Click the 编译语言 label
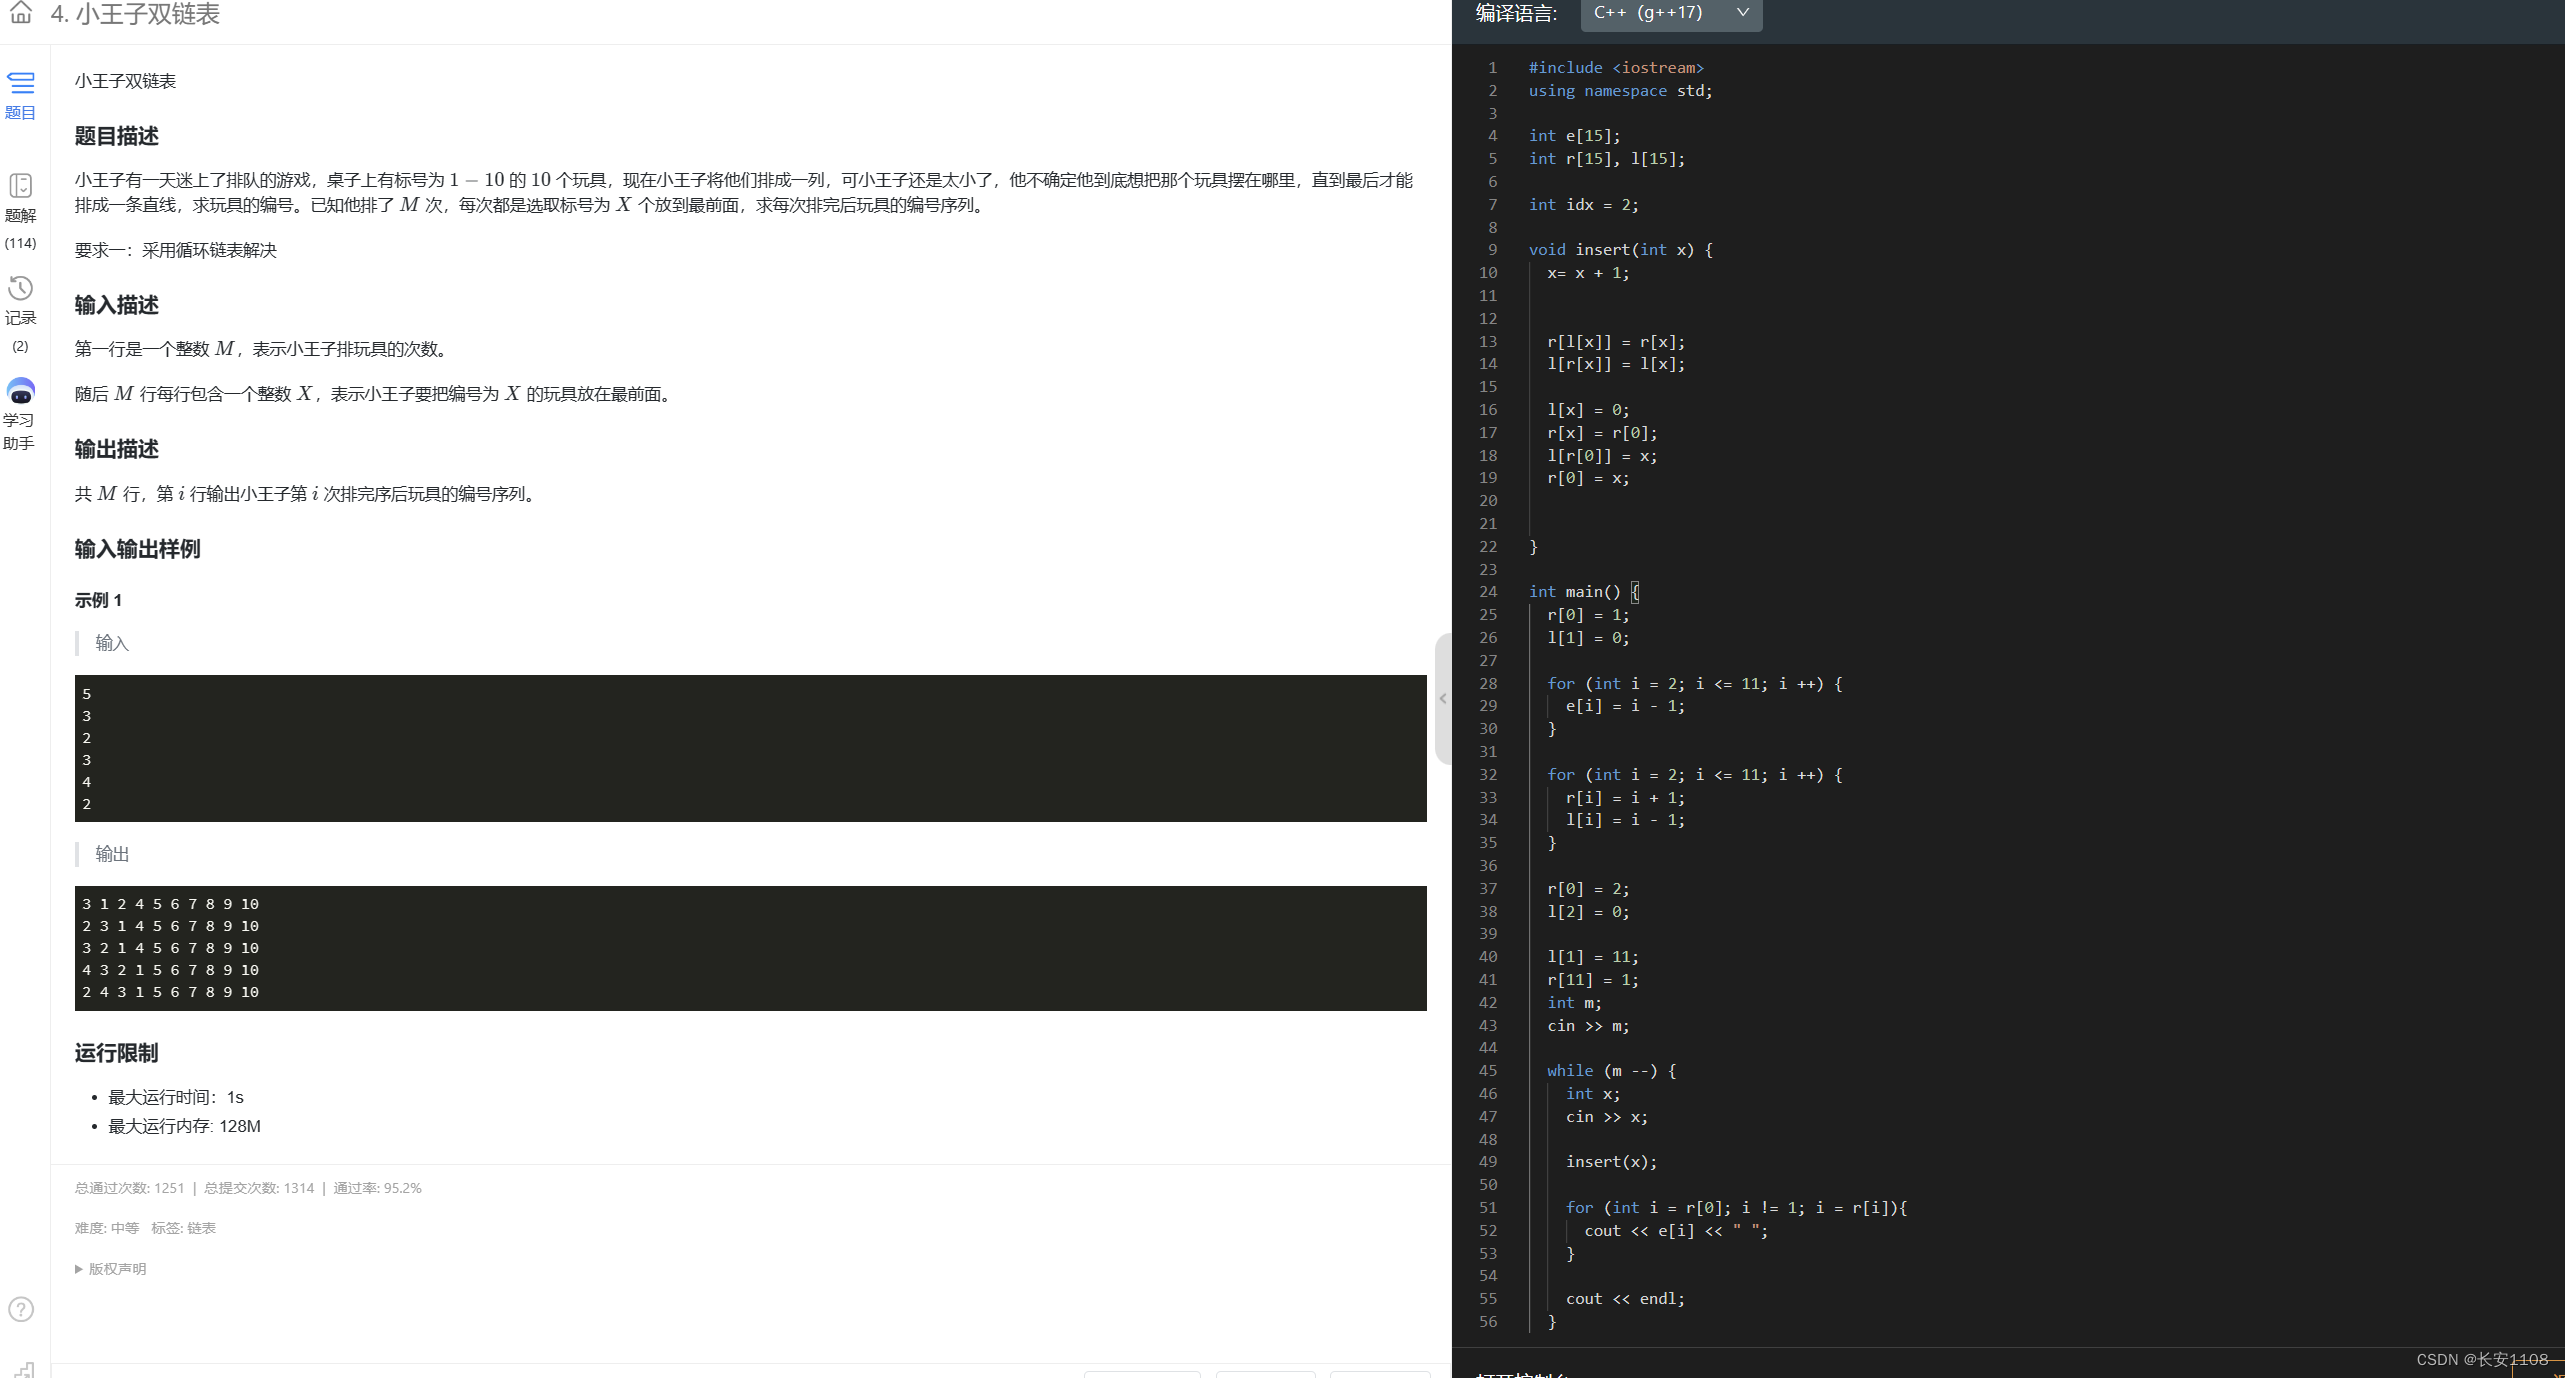The height and width of the screenshot is (1378, 2565). [1516, 13]
